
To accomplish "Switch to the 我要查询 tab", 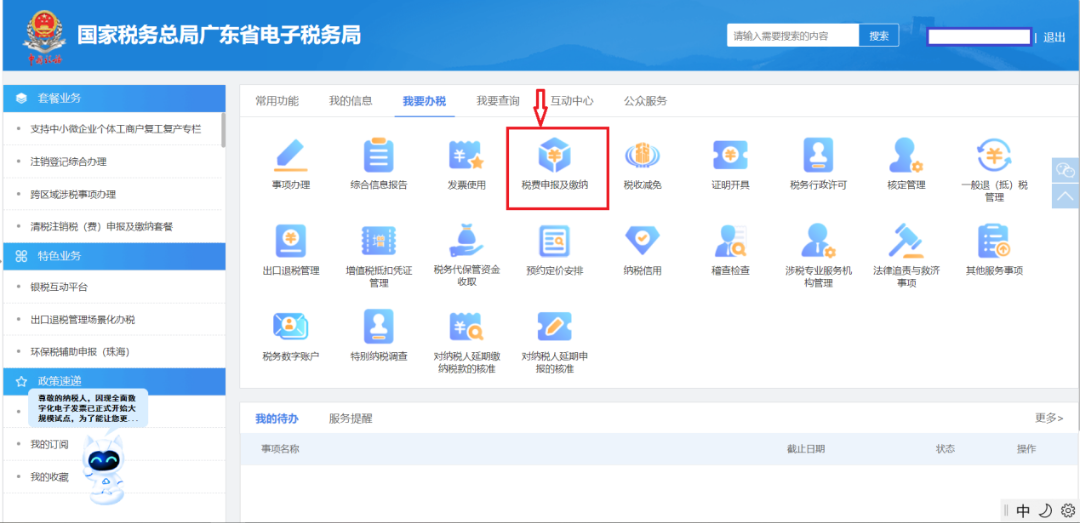I will pos(498,101).
